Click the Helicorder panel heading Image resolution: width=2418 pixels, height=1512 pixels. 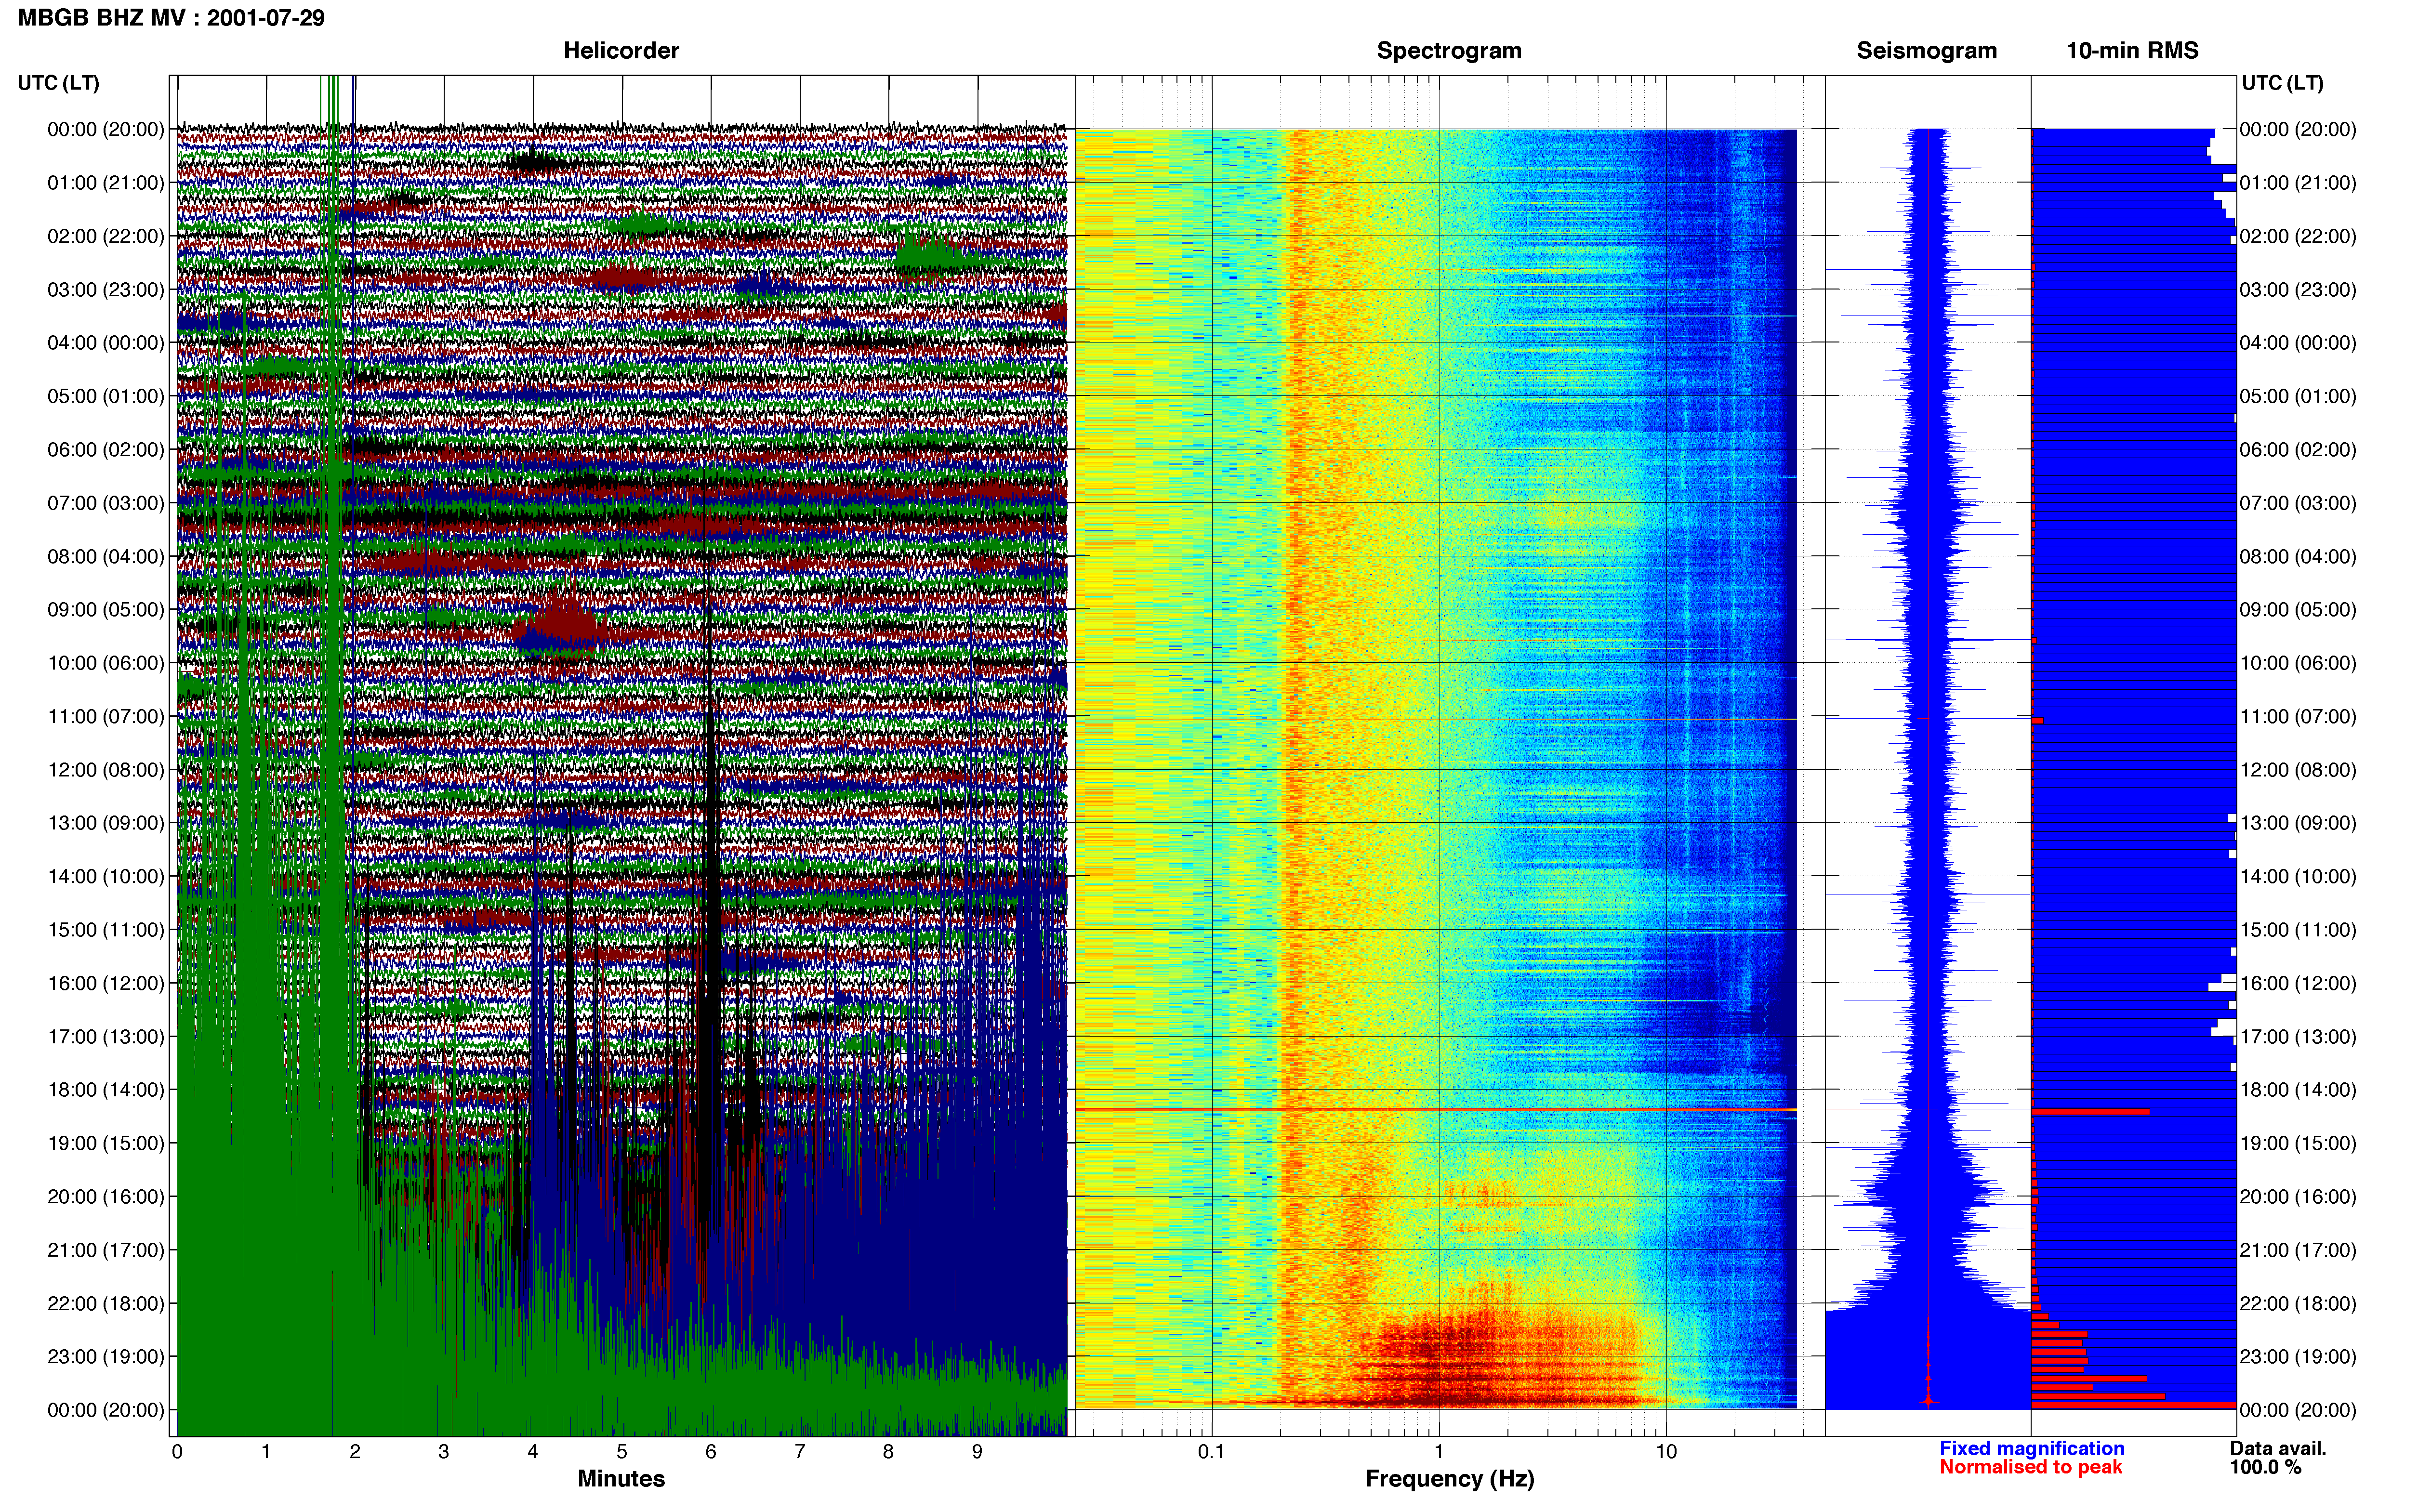[621, 51]
